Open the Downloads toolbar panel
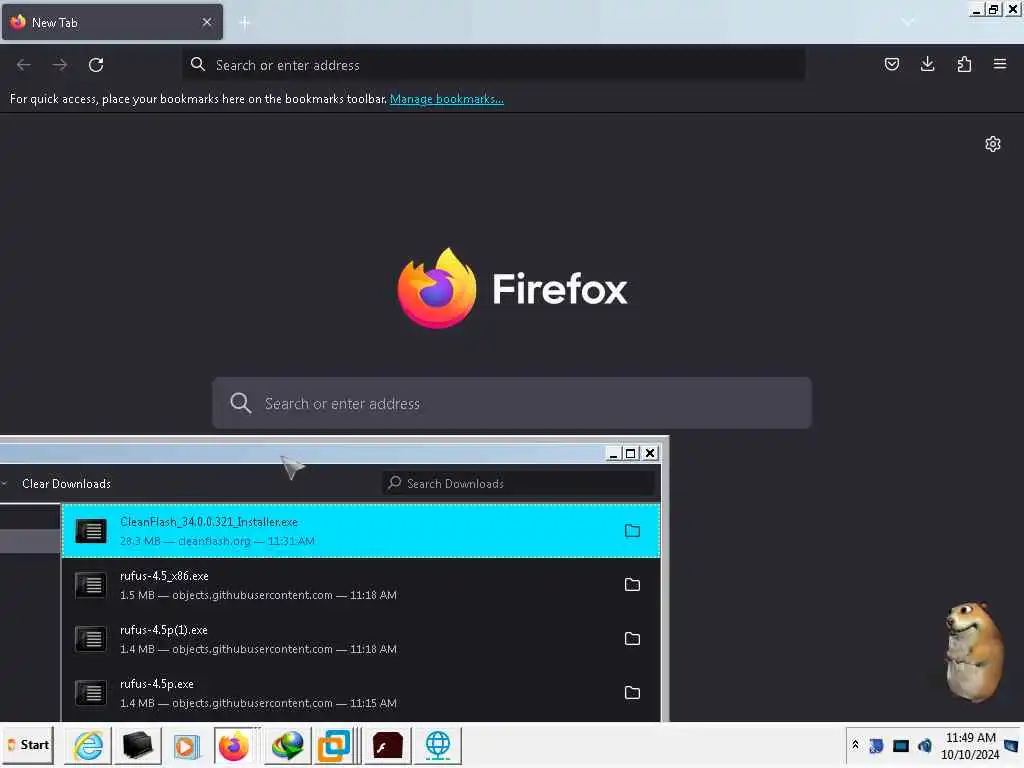Viewport: 1024px width, 768px height. [927, 64]
